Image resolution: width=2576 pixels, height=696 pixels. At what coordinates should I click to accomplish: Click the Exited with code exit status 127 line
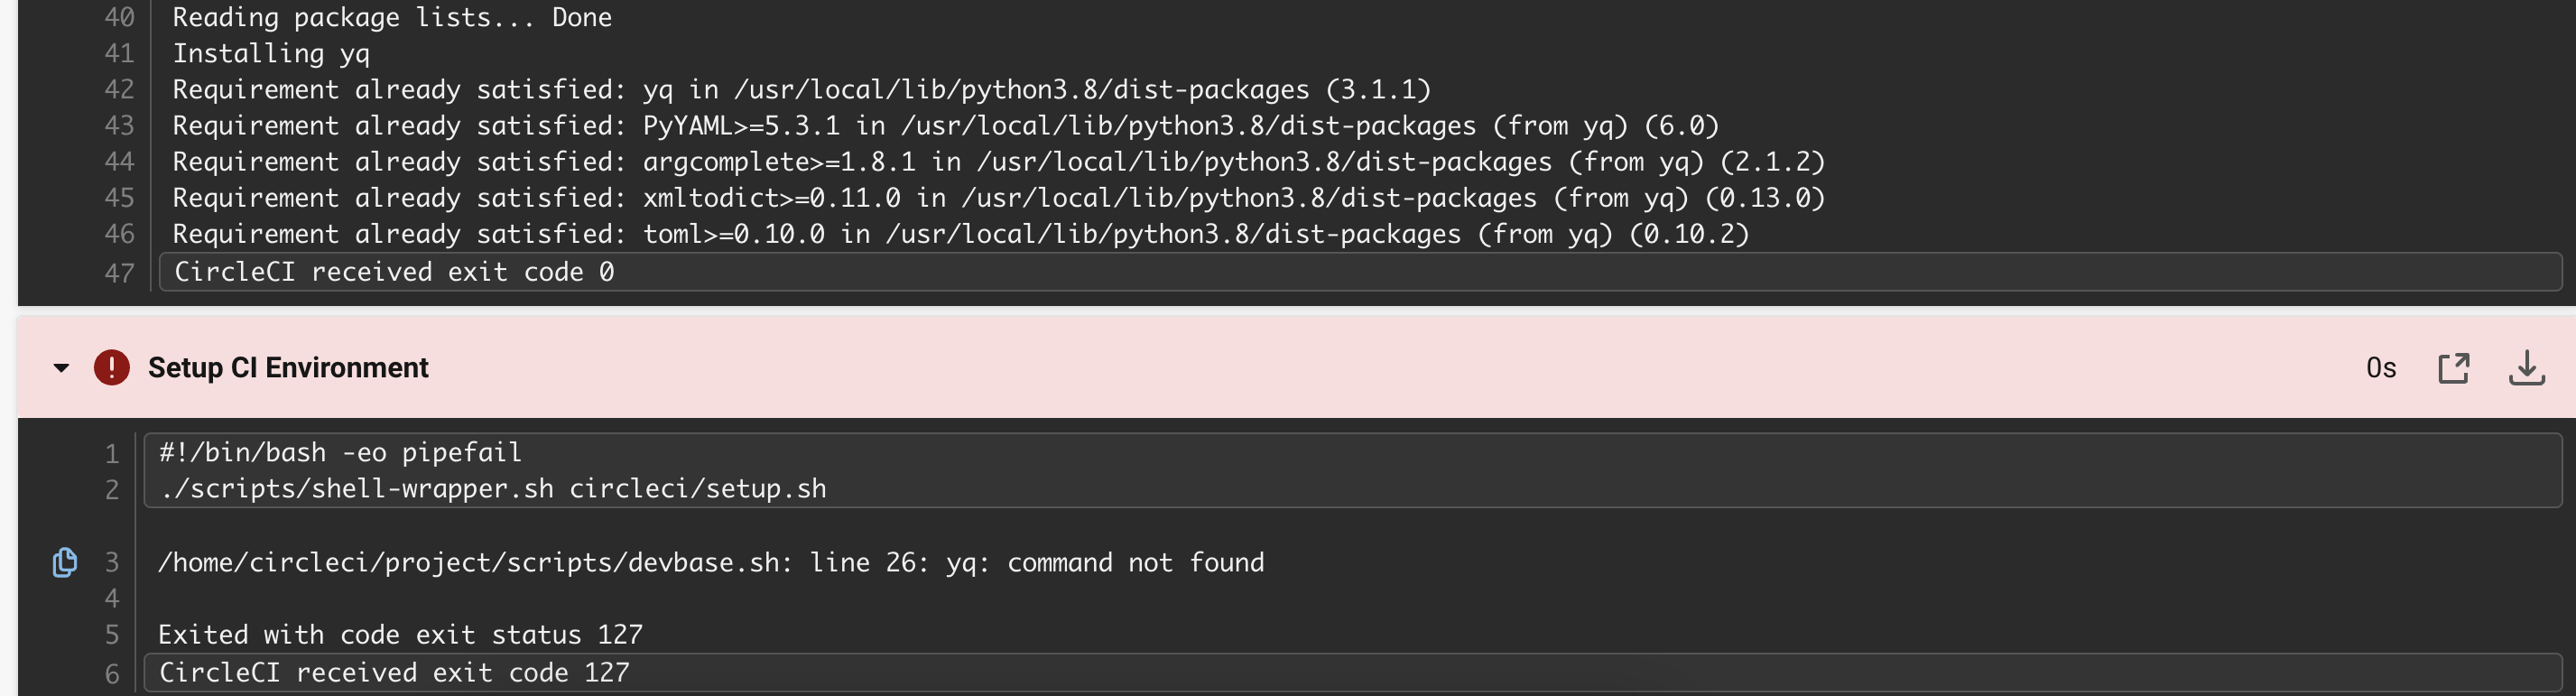pyautogui.click(x=399, y=633)
